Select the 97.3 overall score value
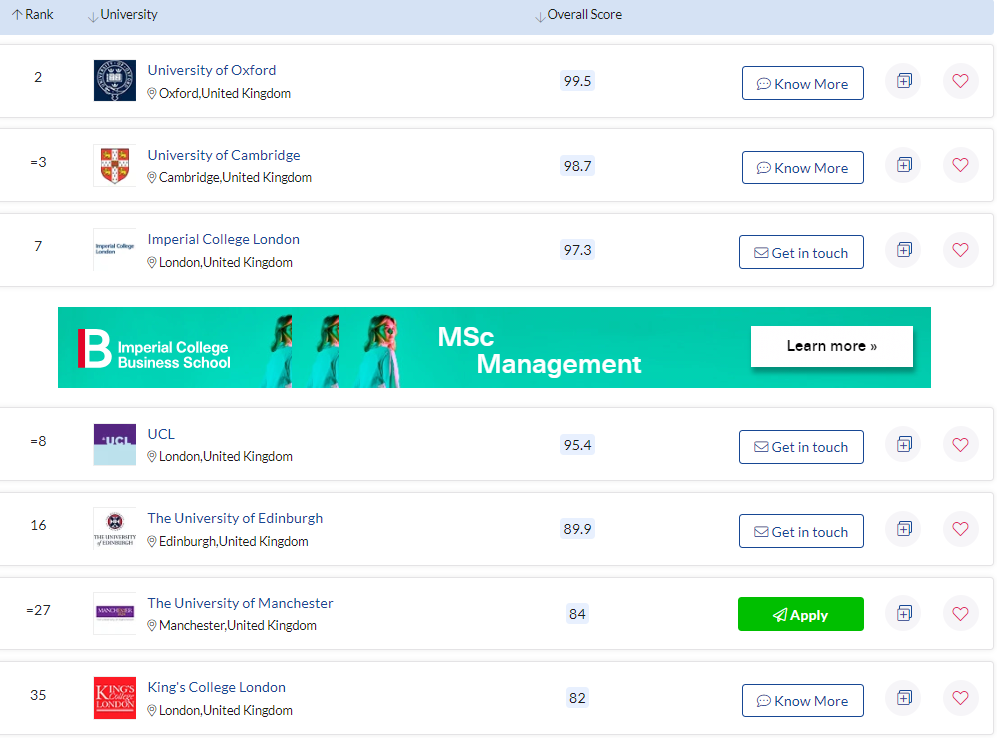Viewport: 997px width, 738px height. coord(577,250)
